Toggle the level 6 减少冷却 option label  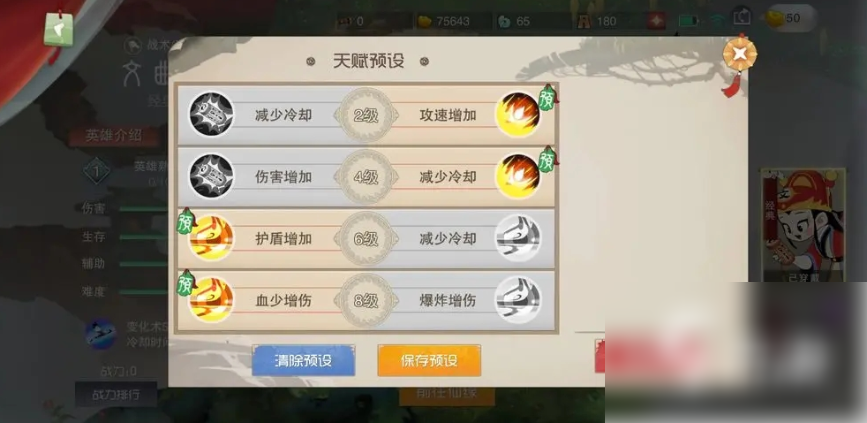point(448,239)
